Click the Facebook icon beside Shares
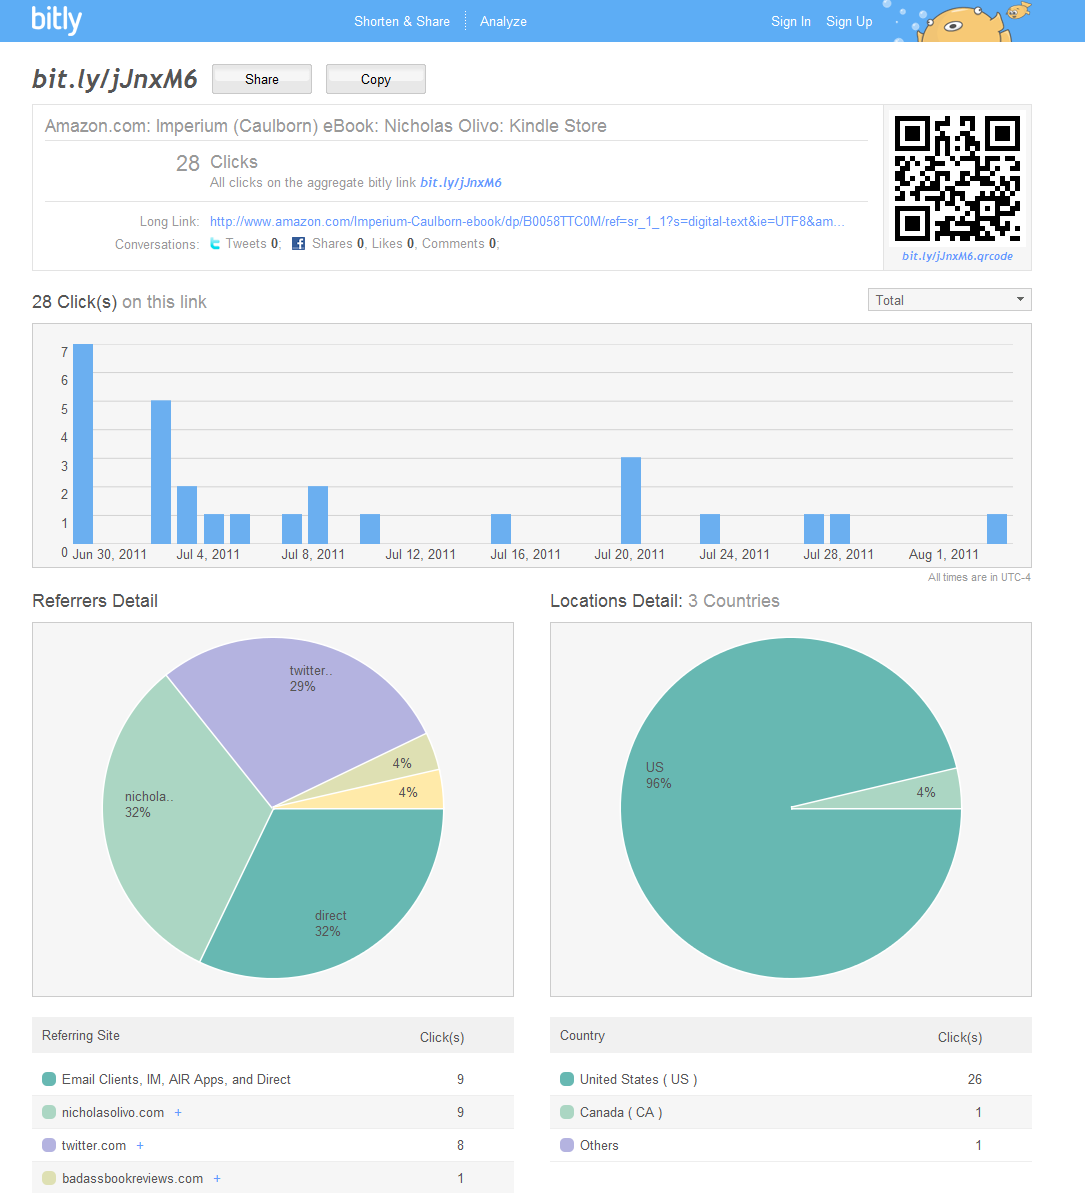Screen dimensions: 1085x1193 298,243
